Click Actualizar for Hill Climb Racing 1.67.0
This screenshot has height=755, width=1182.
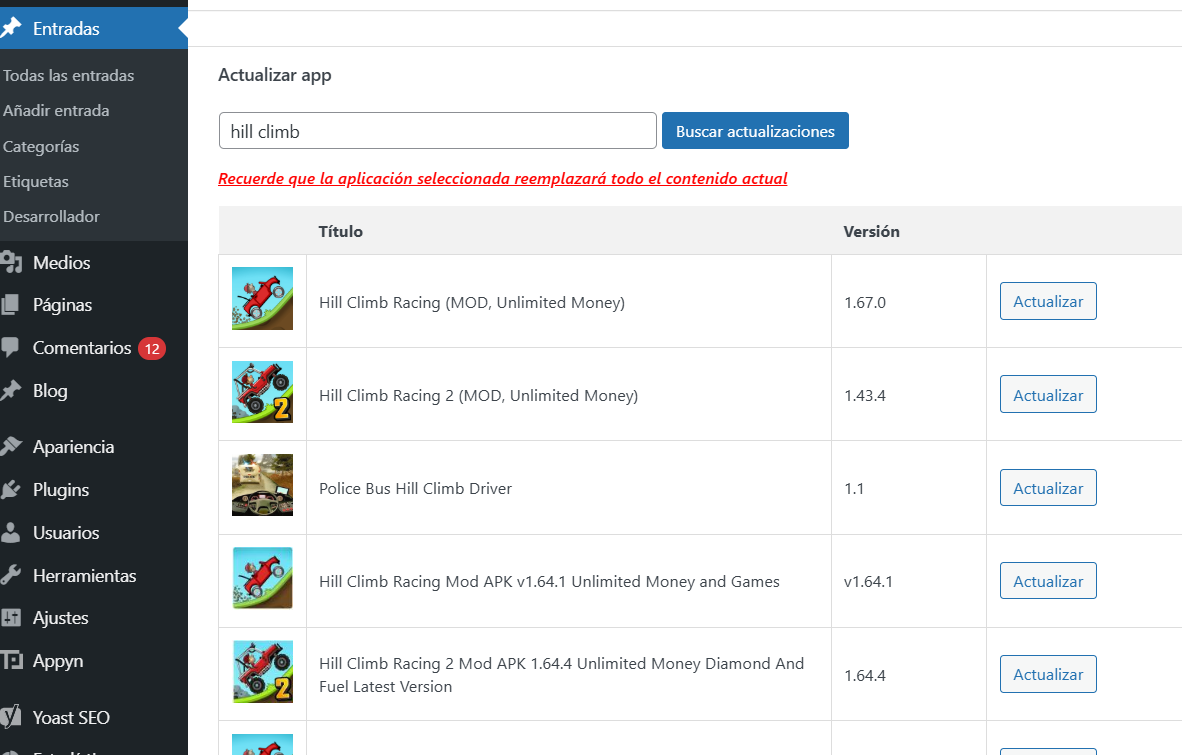point(1048,302)
